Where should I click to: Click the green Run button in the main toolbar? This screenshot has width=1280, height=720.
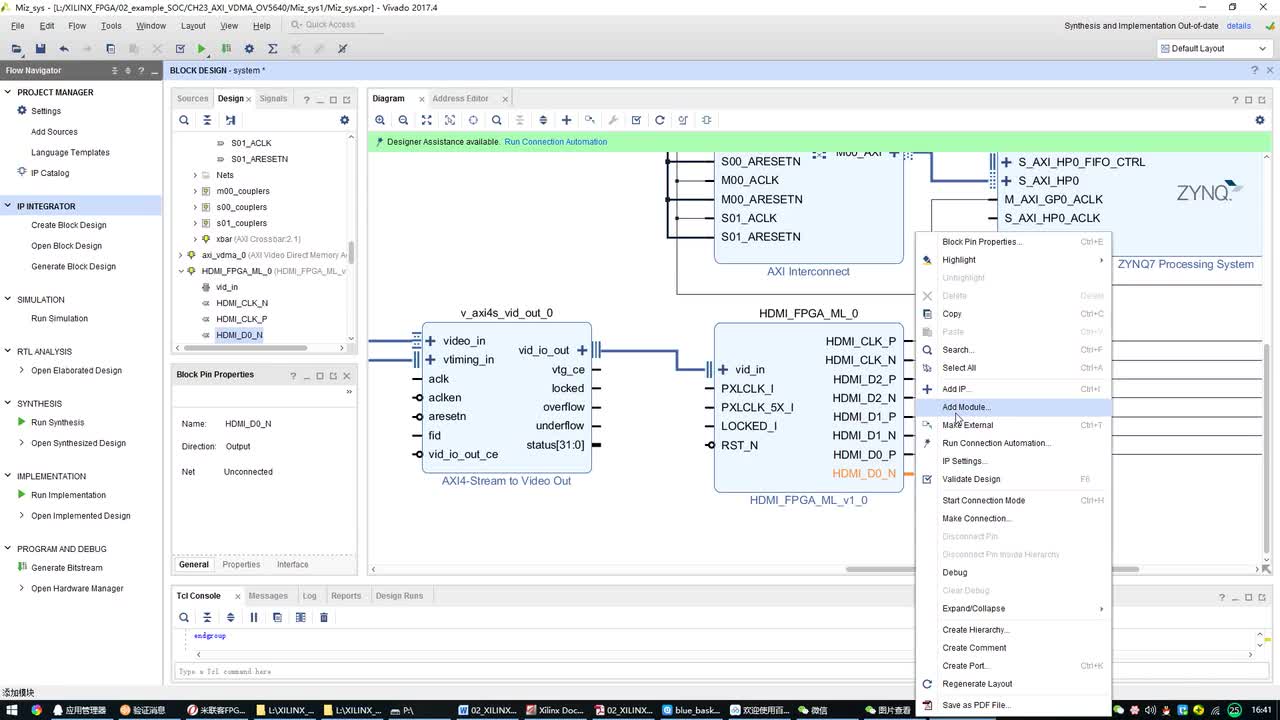click(x=202, y=48)
